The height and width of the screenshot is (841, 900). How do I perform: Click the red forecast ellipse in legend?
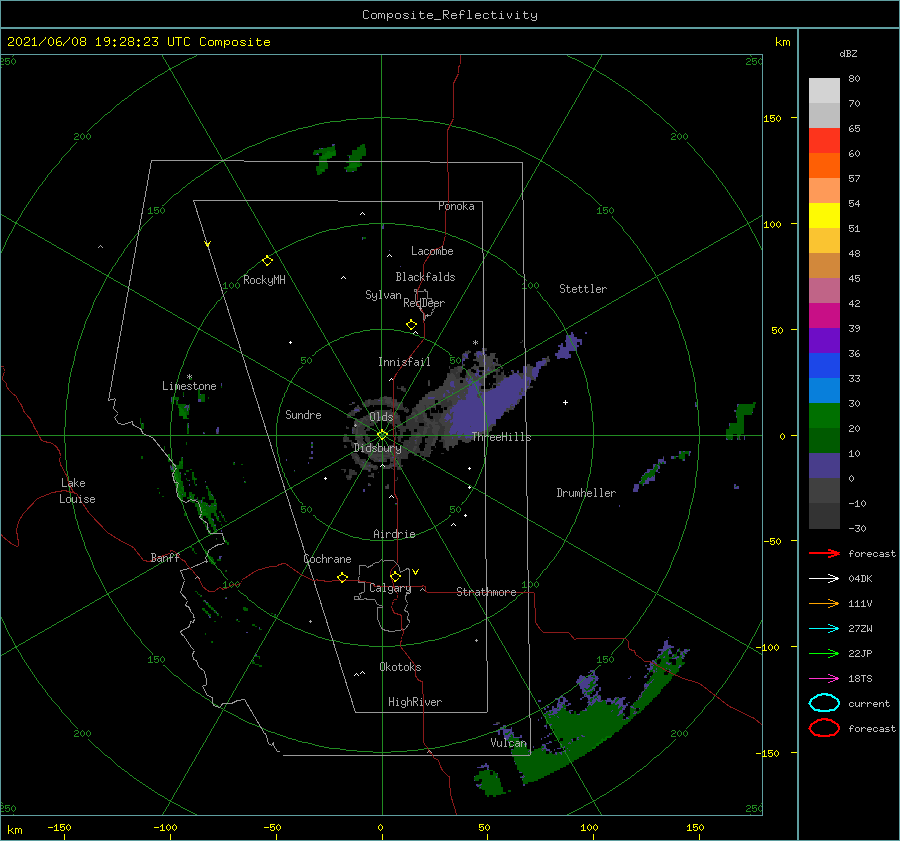[x=824, y=728]
